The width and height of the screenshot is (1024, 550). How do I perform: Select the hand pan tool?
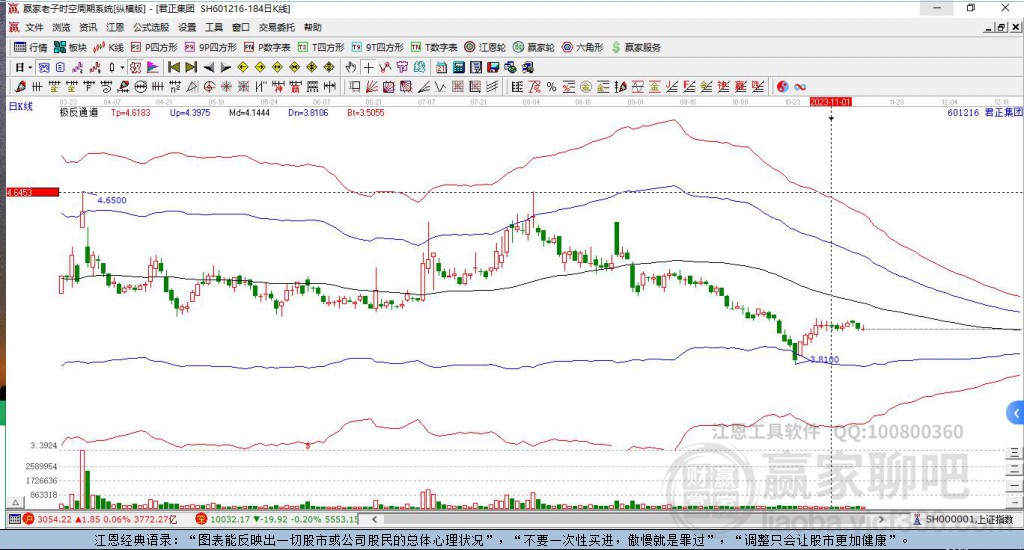point(351,67)
